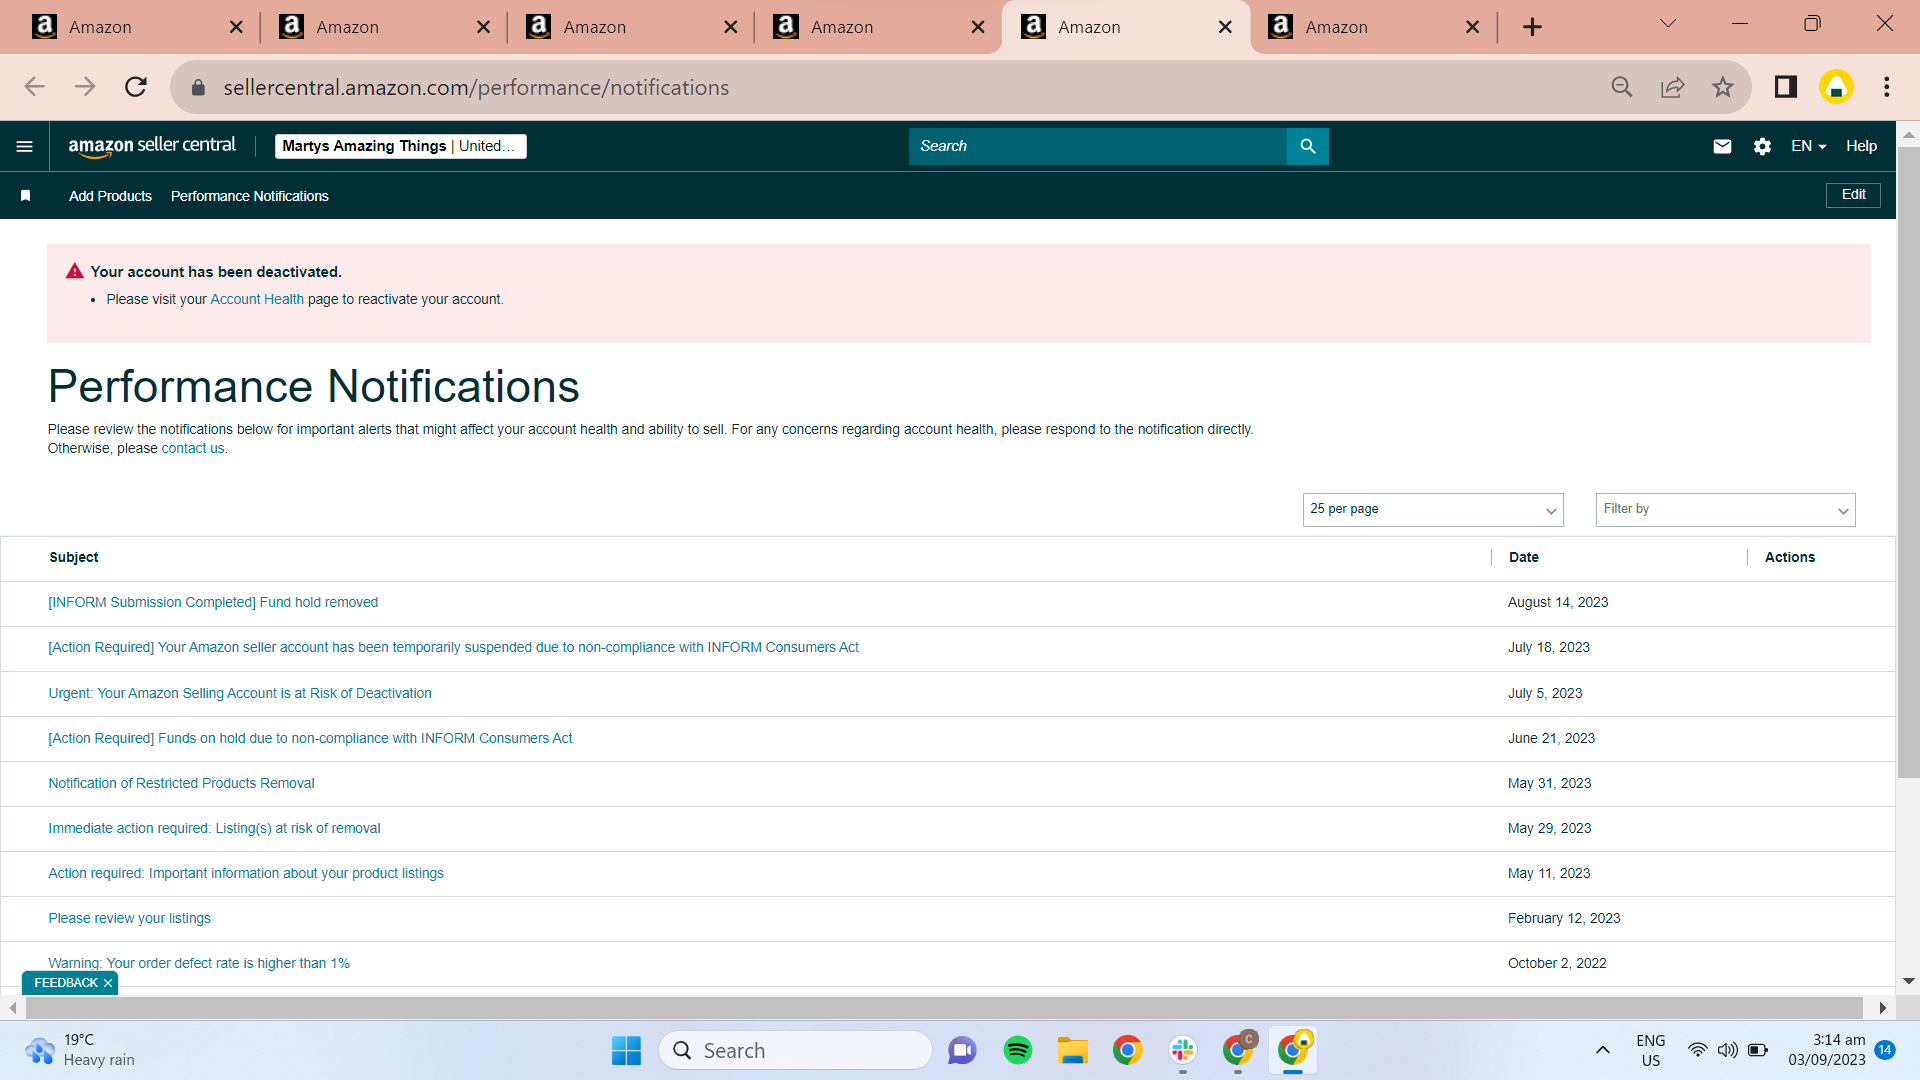Image resolution: width=1920 pixels, height=1080 pixels.
Task: Open Performance Notifications from the favorites bar
Action: (x=250, y=196)
